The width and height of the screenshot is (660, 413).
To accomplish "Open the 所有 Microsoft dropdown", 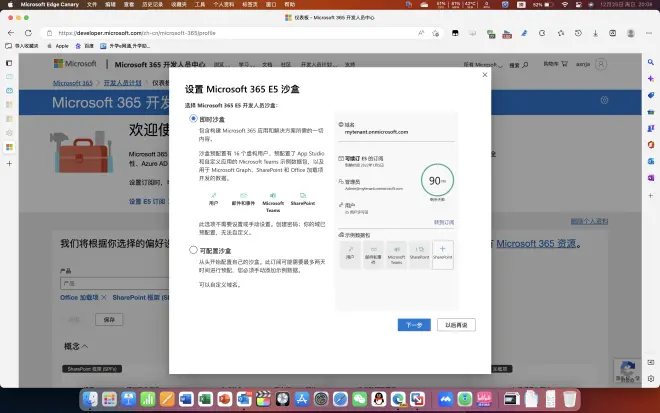I will coord(483,65).
